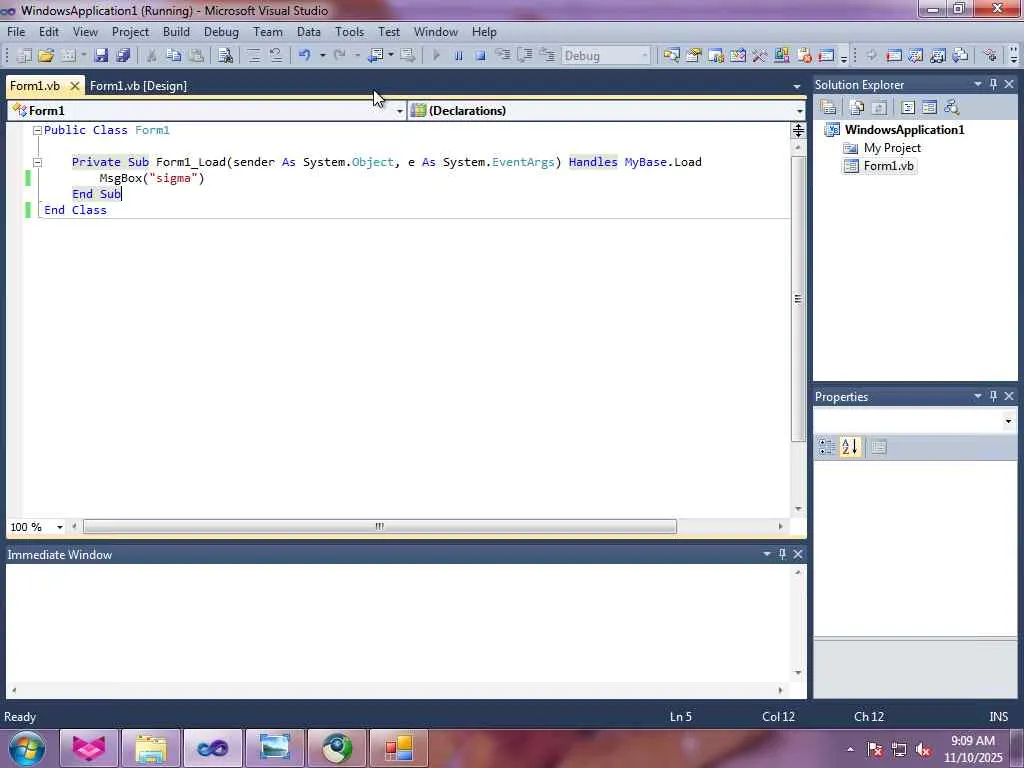The height and width of the screenshot is (768, 1024).
Task: Click the Open File folder icon
Action: 46,56
